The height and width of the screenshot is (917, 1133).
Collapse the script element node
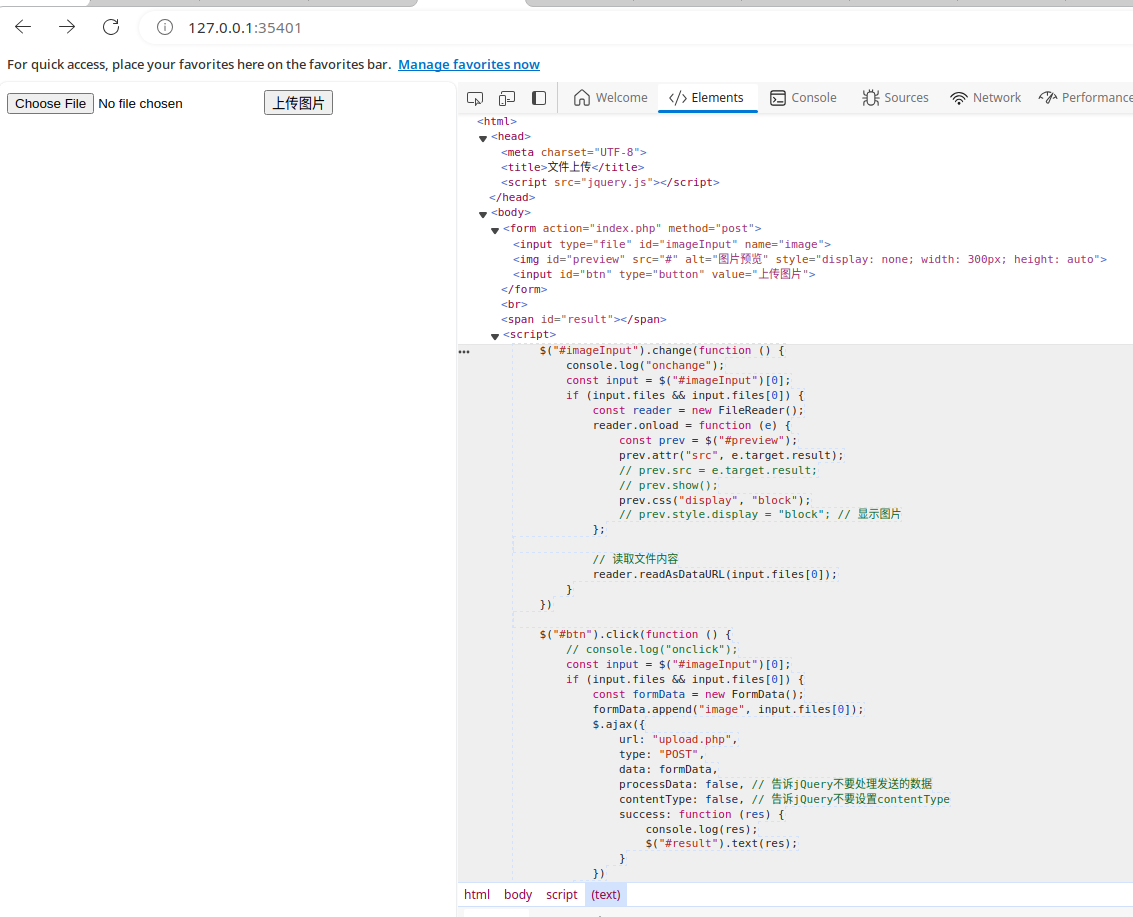click(x=495, y=336)
